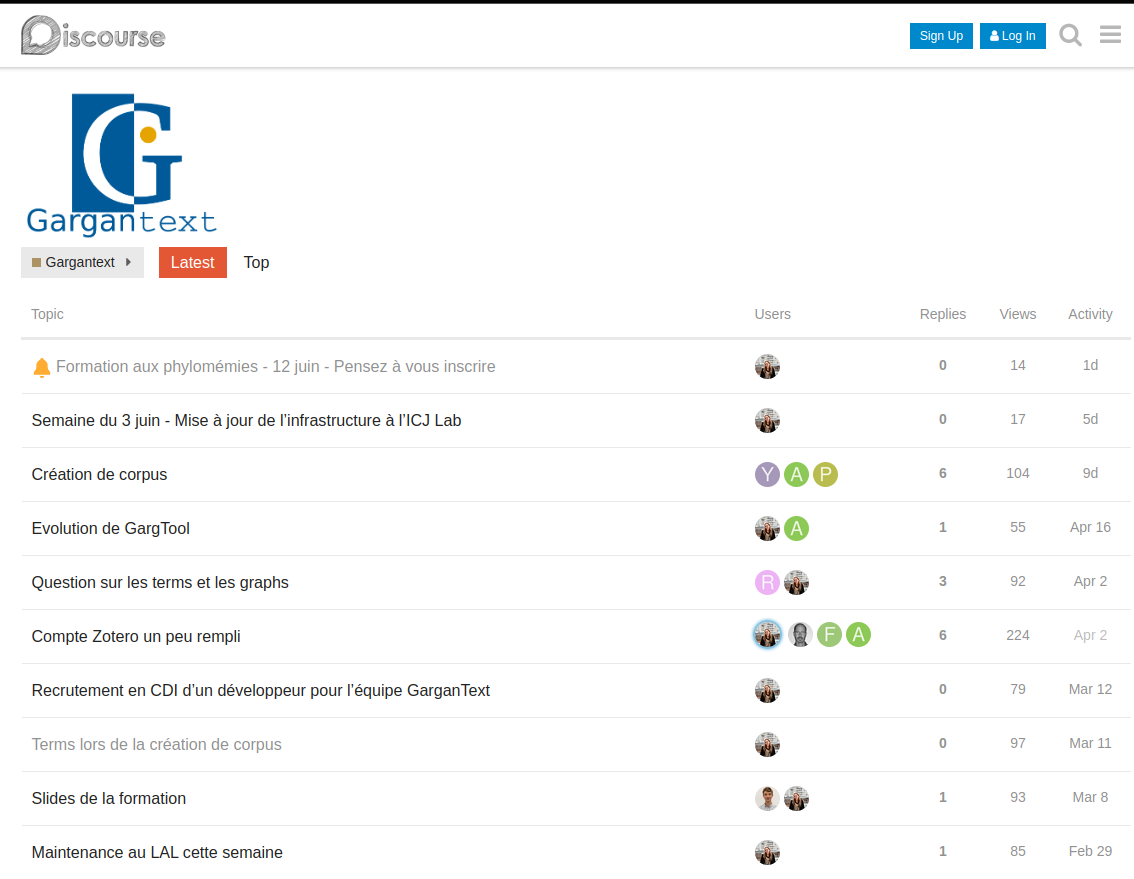Click photo avatar on Evolution de GargTool row
Image resolution: width=1134 pixels, height=879 pixels.
pos(767,529)
